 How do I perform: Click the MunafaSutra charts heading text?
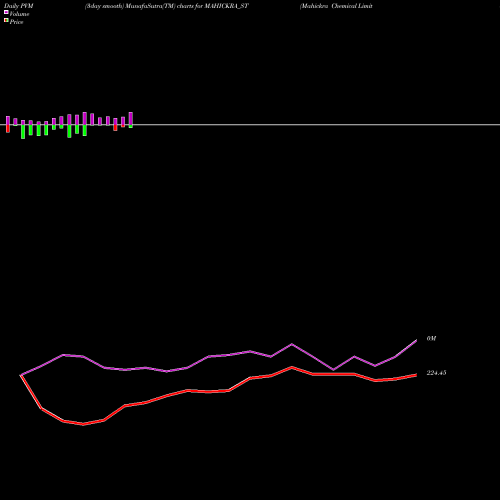point(167,6)
